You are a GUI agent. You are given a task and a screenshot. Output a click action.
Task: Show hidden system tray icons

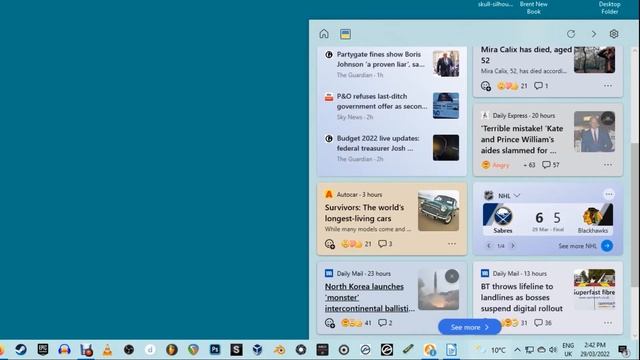pos(517,350)
